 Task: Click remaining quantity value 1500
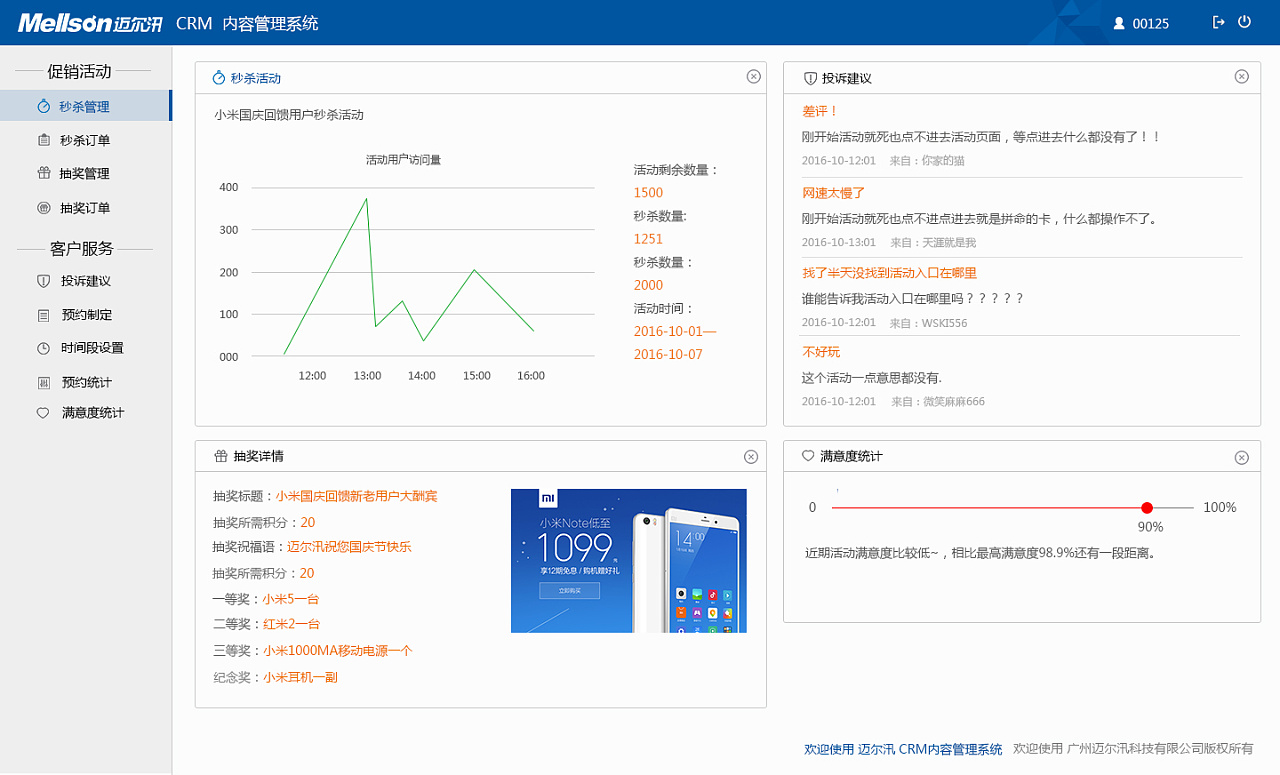tap(648, 193)
